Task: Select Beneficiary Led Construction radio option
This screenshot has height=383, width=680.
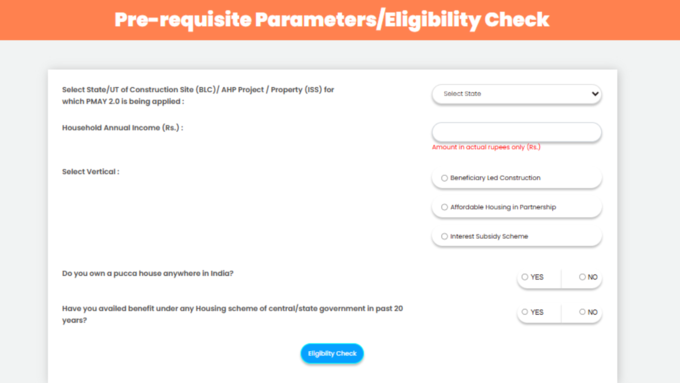Action: coord(444,178)
